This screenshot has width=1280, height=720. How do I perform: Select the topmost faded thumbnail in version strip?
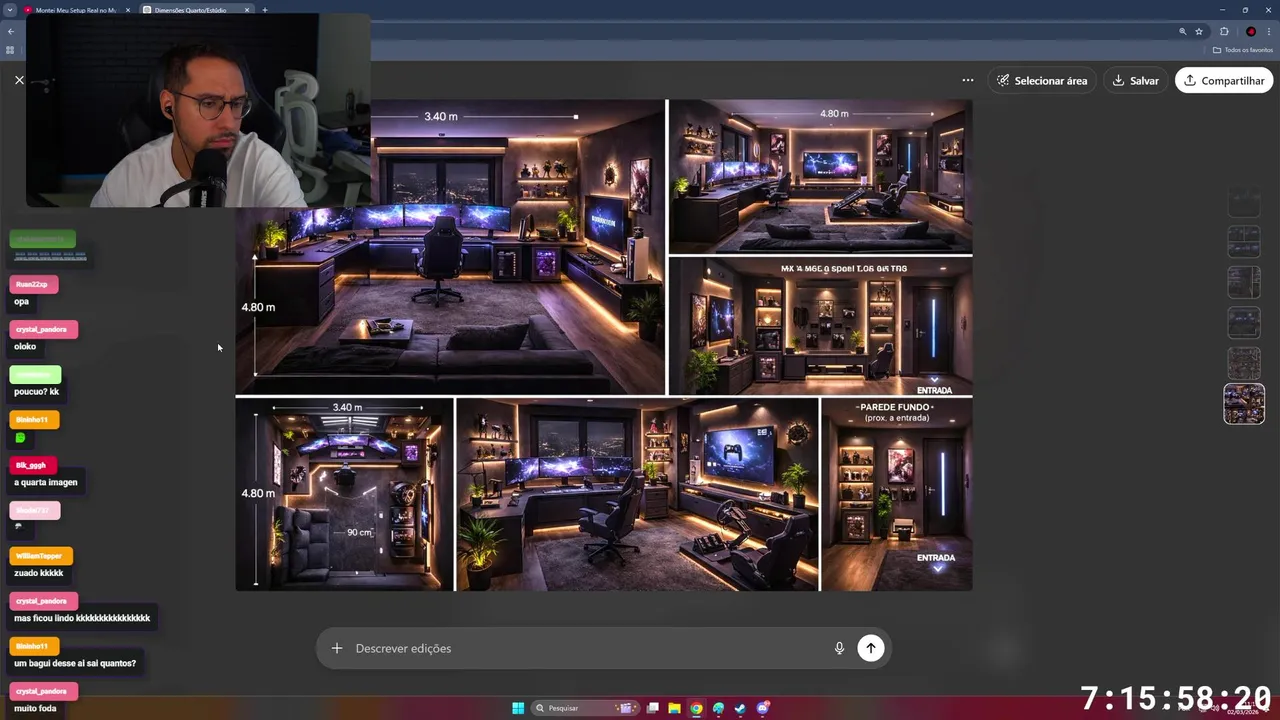click(1244, 201)
